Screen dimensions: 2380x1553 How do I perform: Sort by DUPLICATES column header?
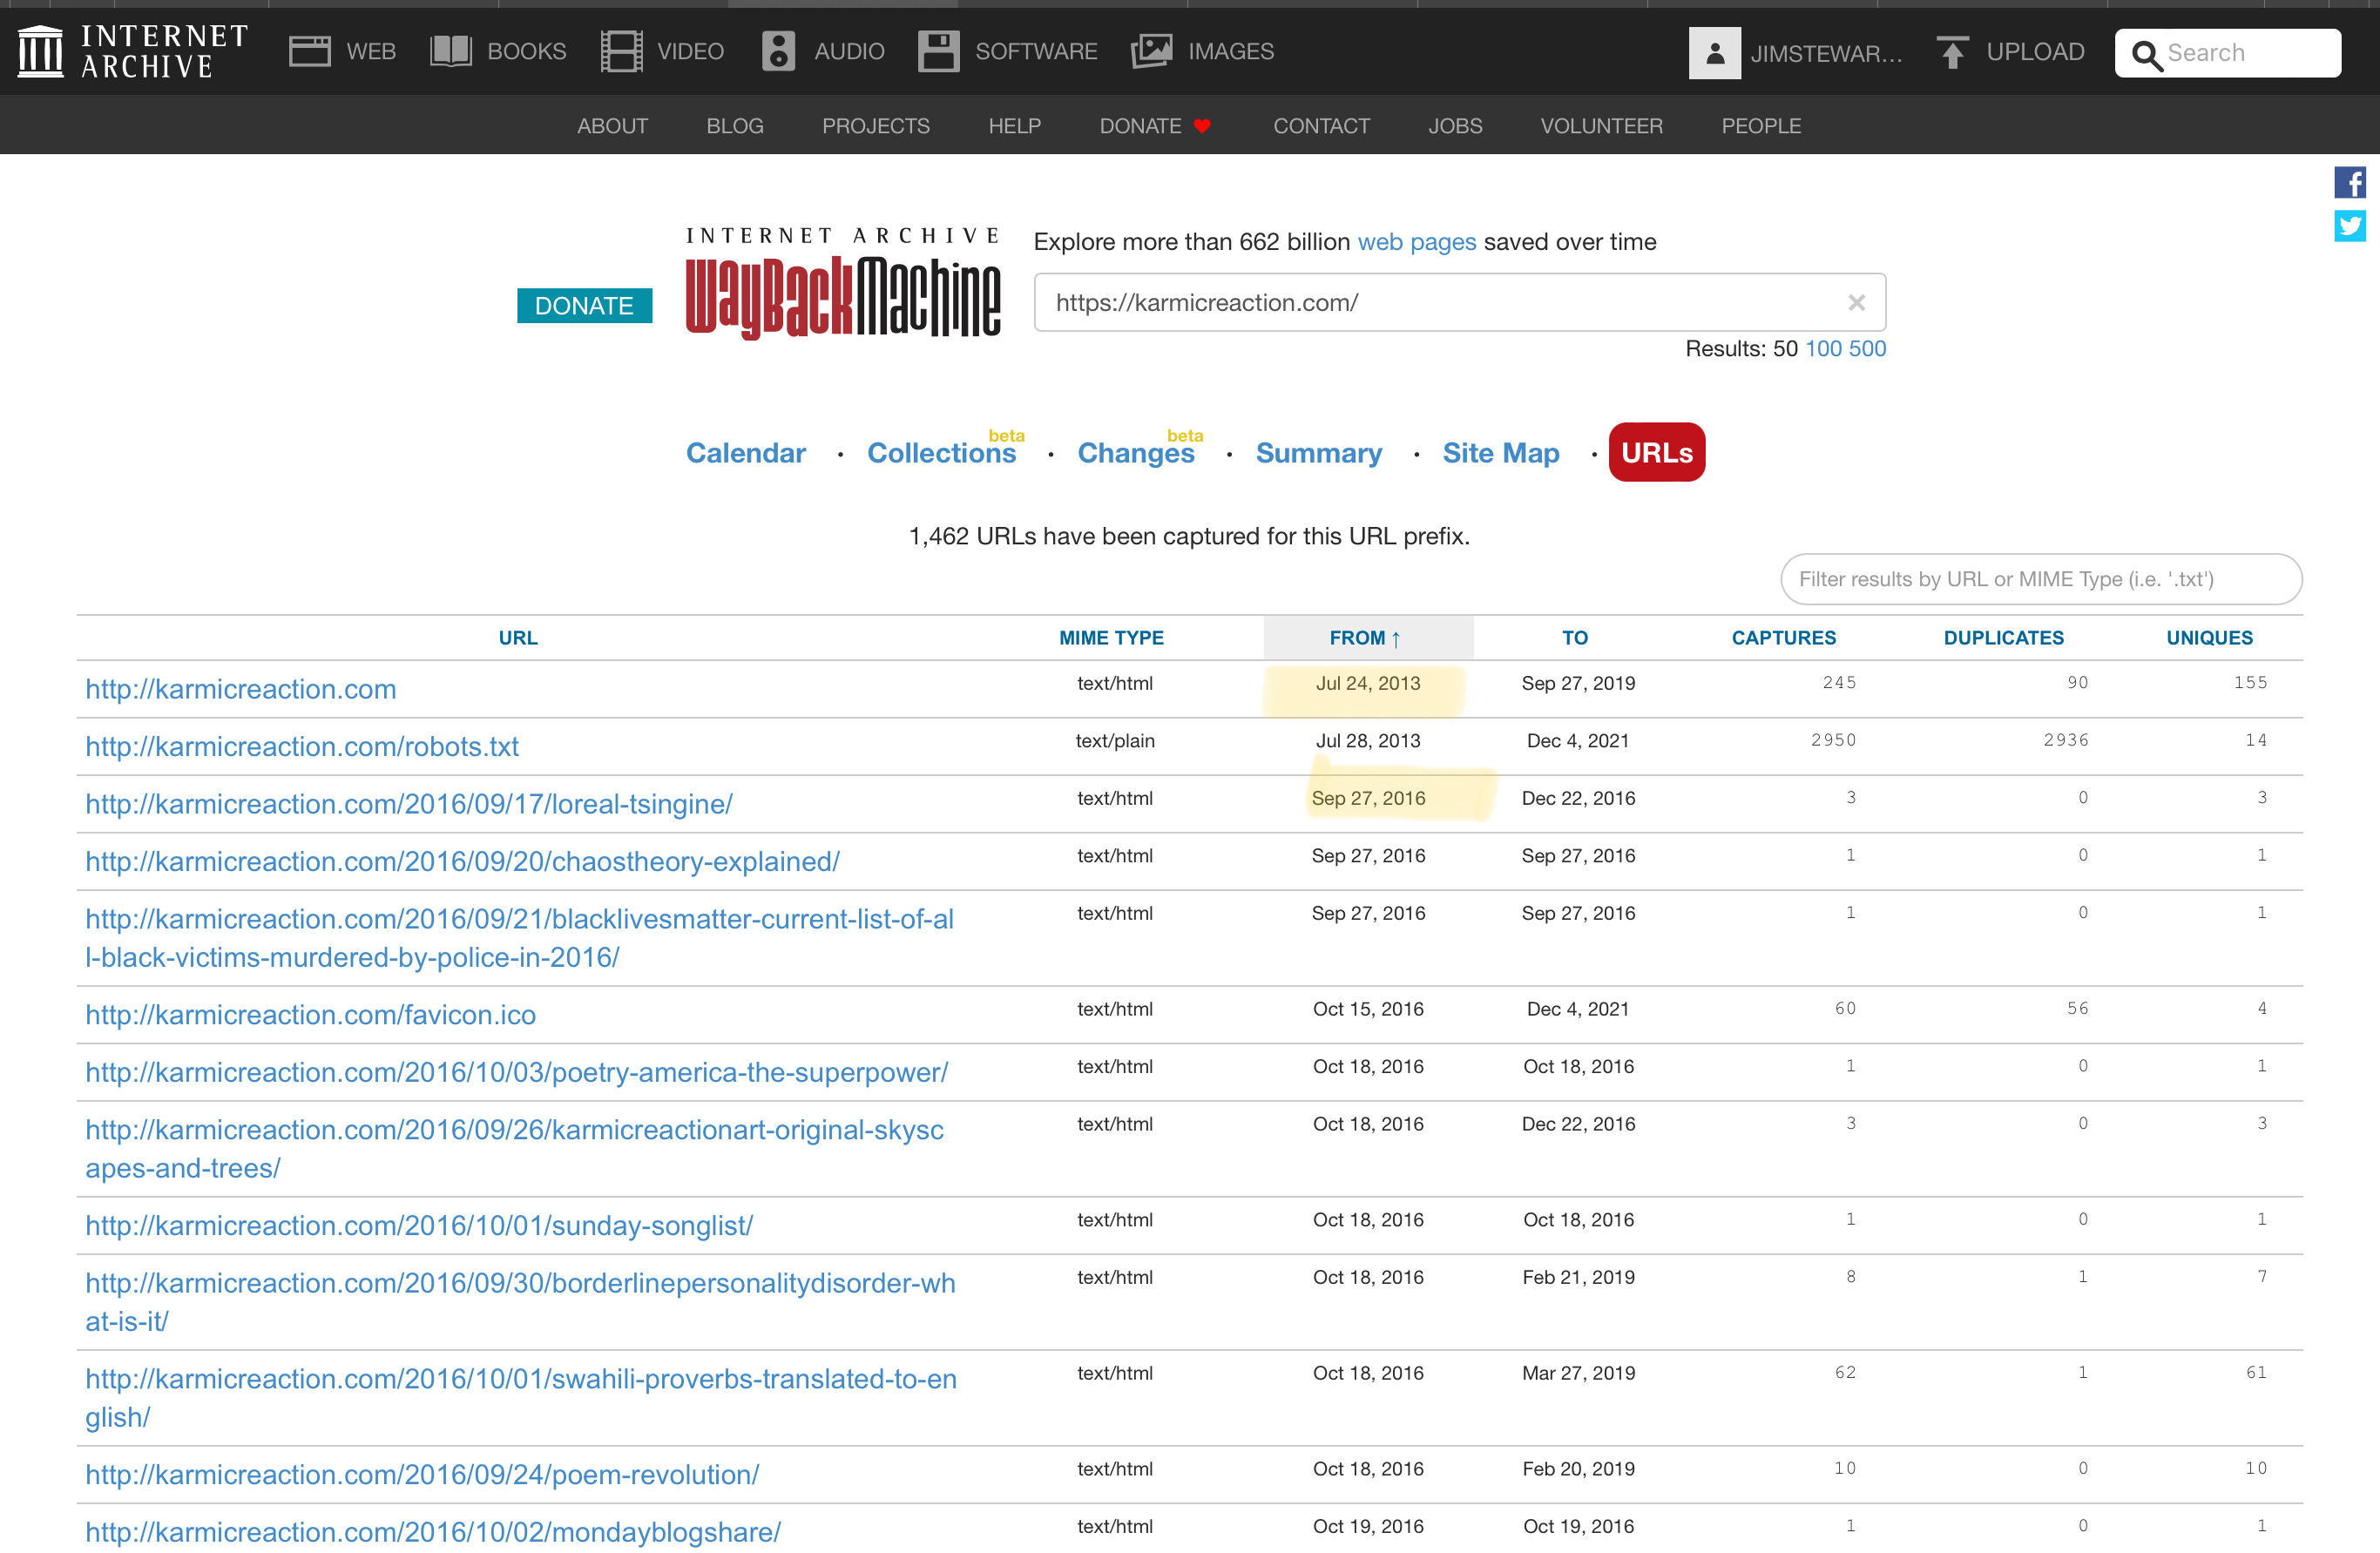pos(2003,638)
